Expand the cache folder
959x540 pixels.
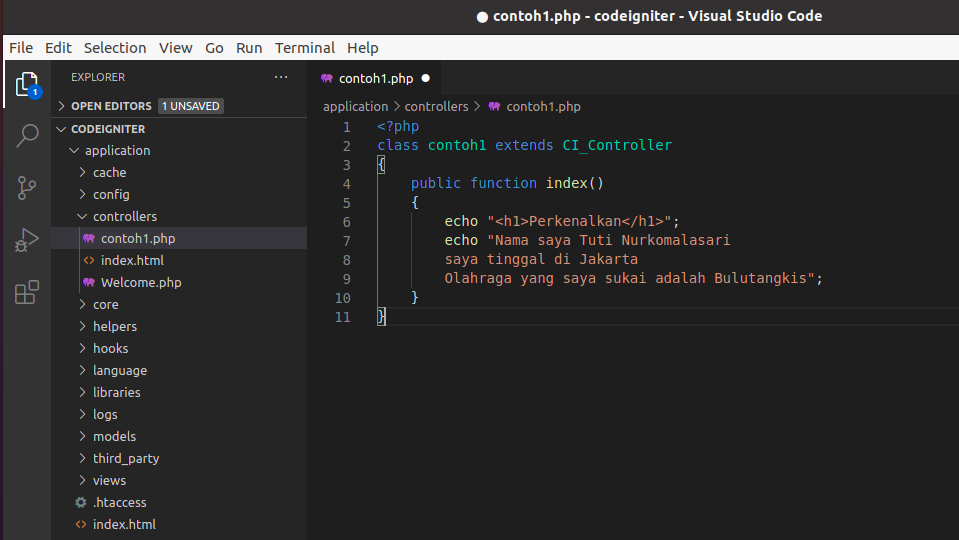coord(83,172)
